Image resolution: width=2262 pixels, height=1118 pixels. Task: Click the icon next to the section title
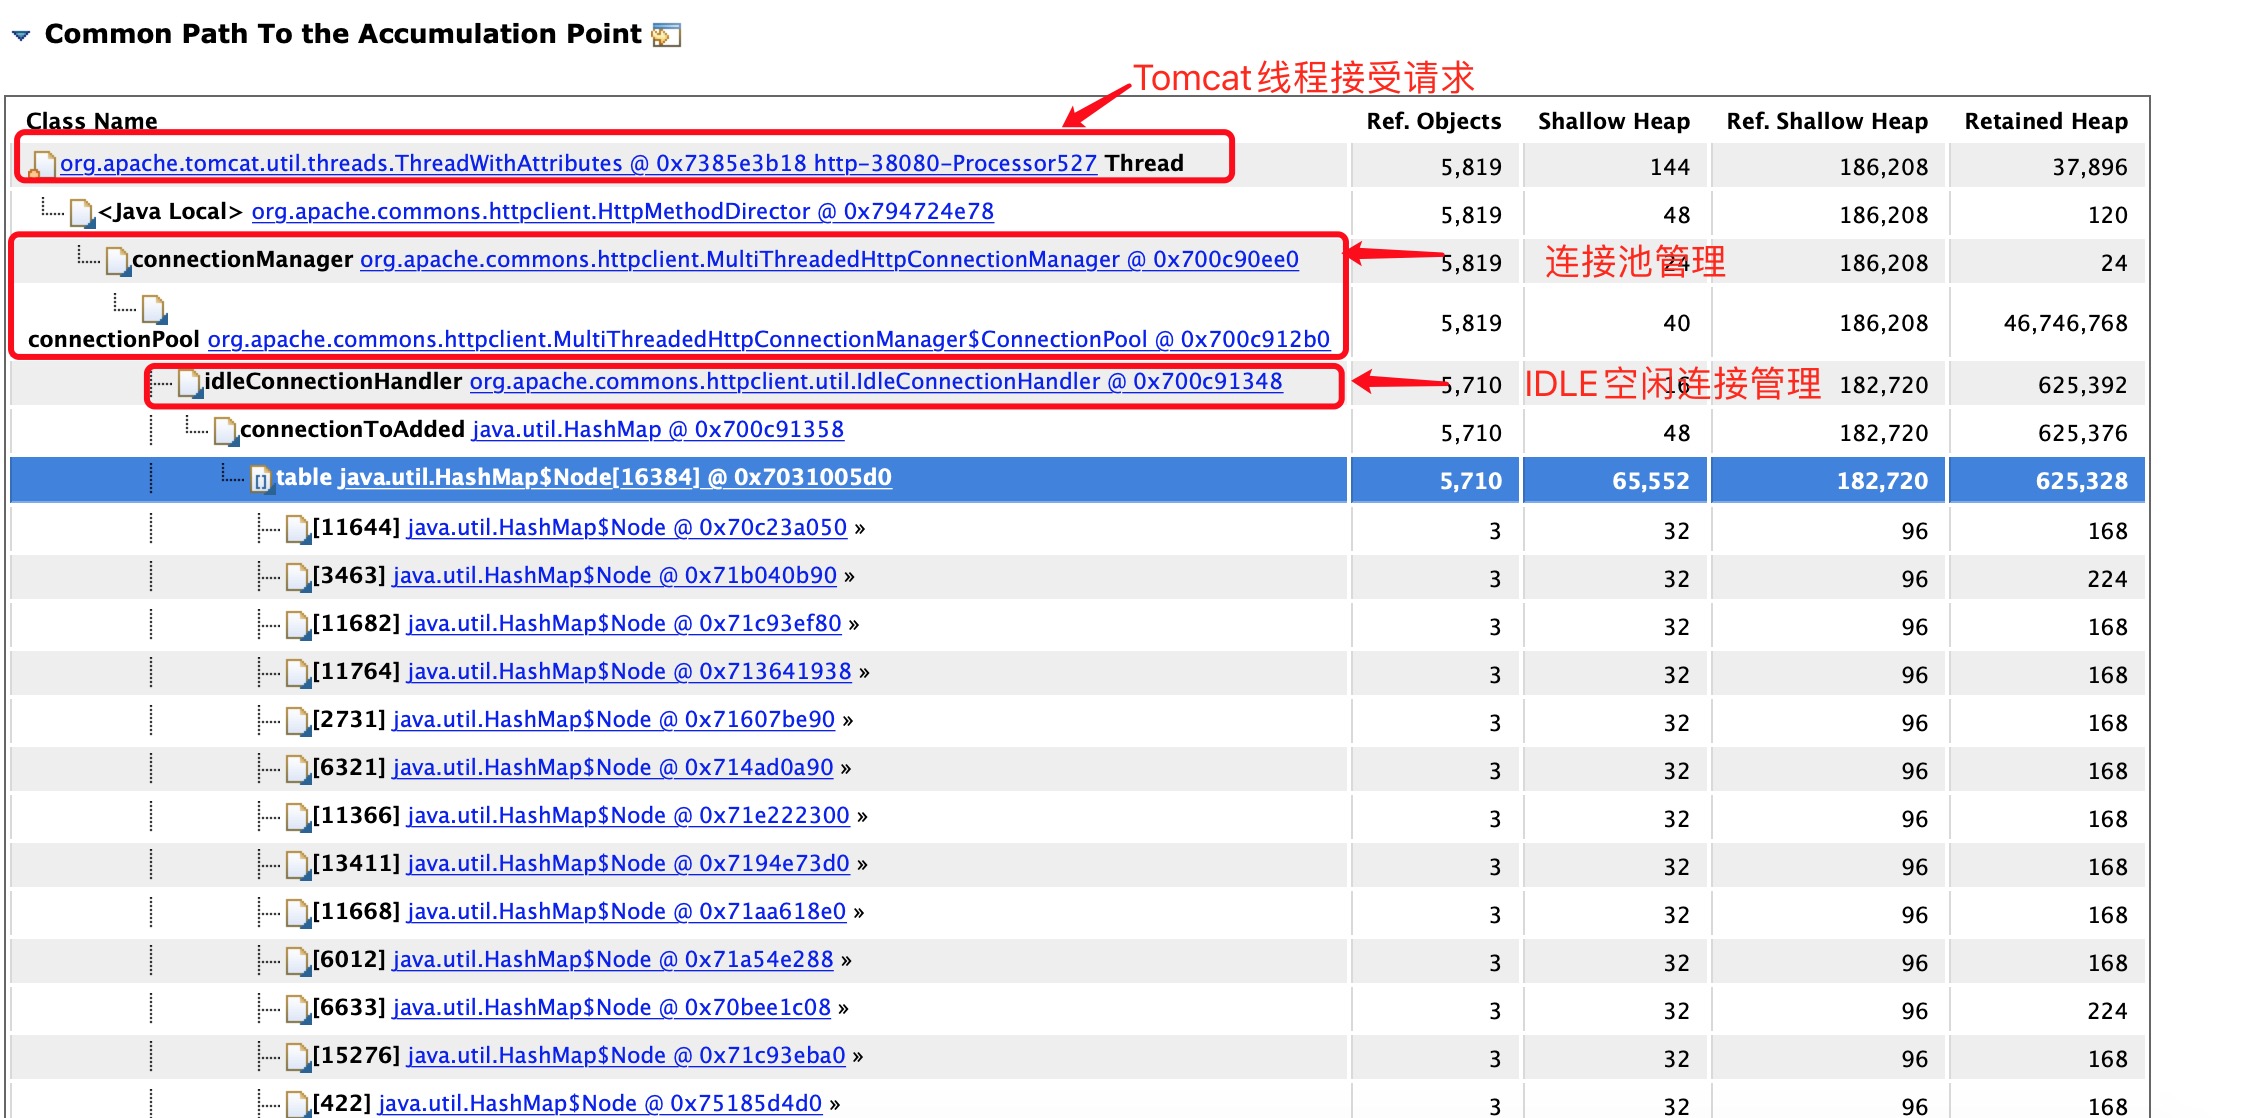point(666,35)
